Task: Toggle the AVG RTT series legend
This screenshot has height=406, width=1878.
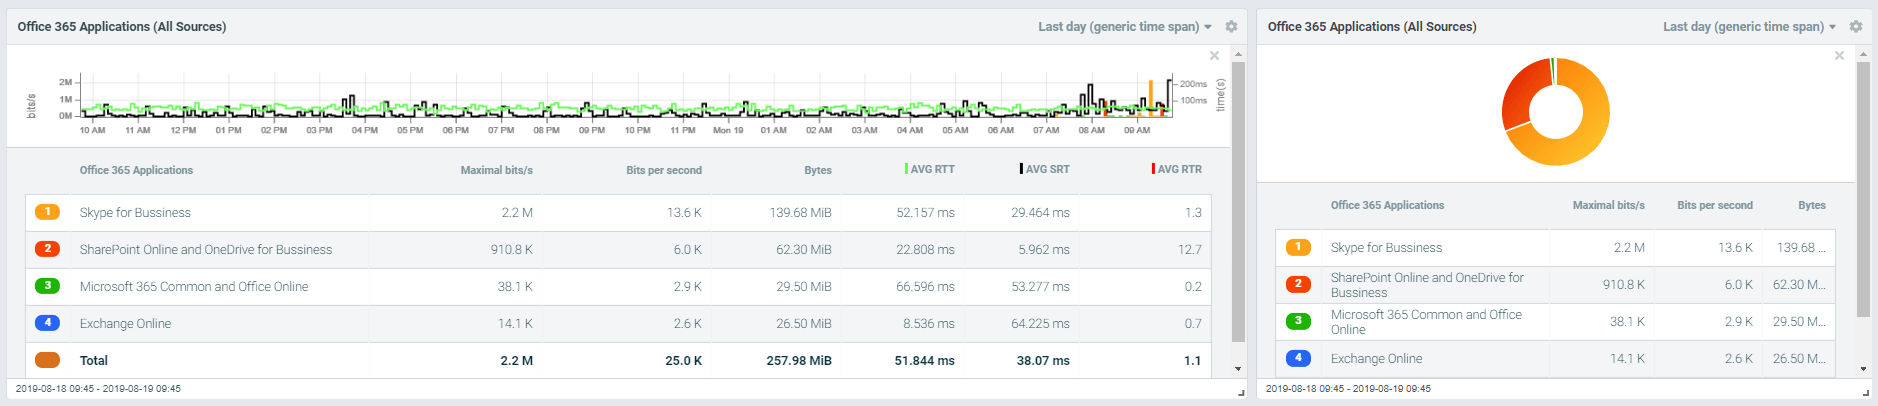Action: point(931,169)
